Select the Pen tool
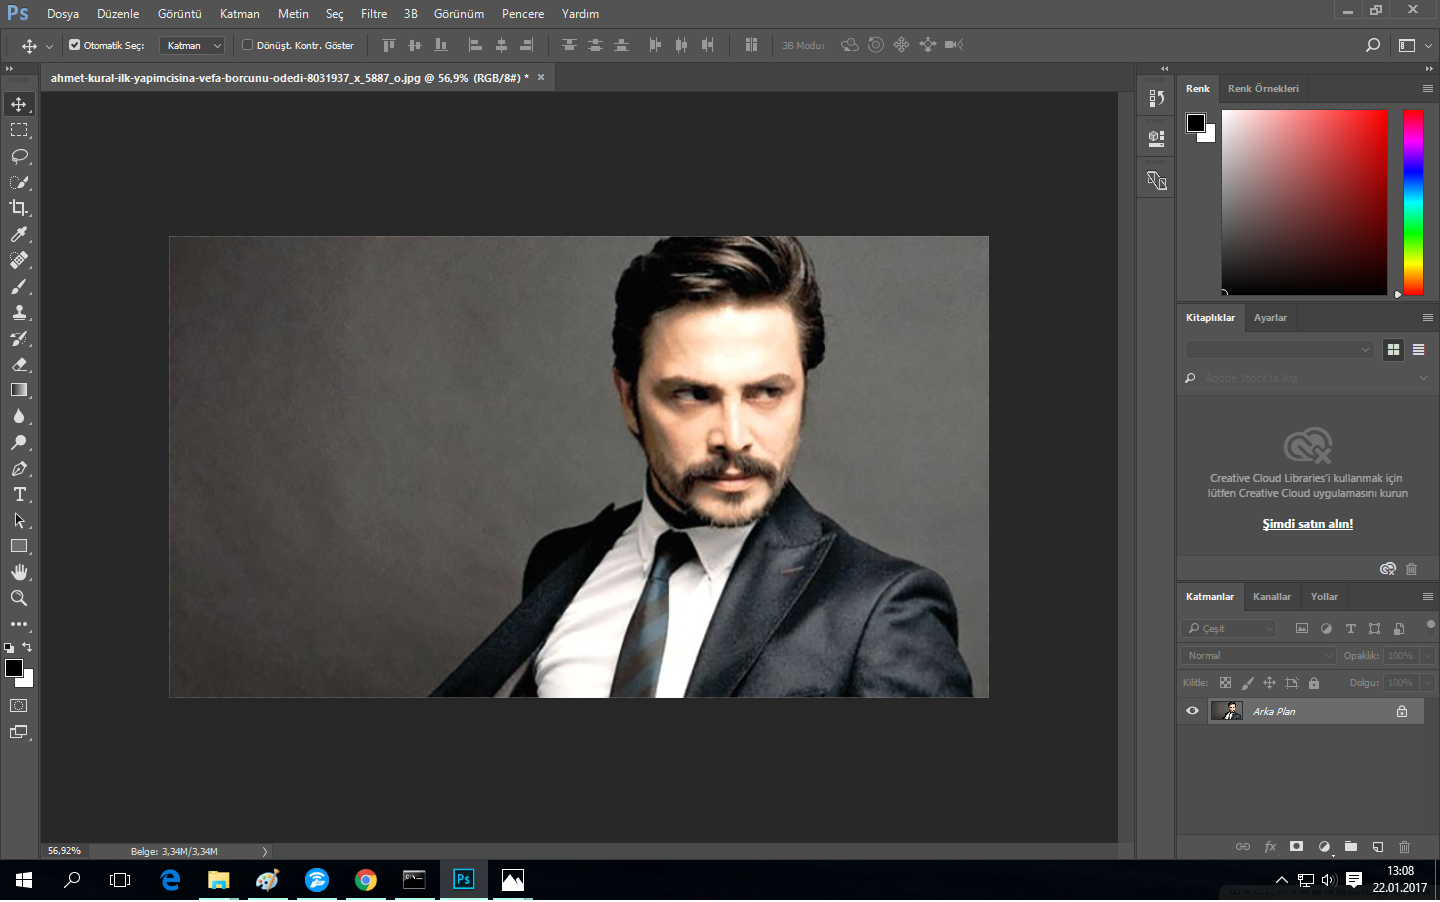Viewport: 1440px width, 902px height. [x=19, y=468]
